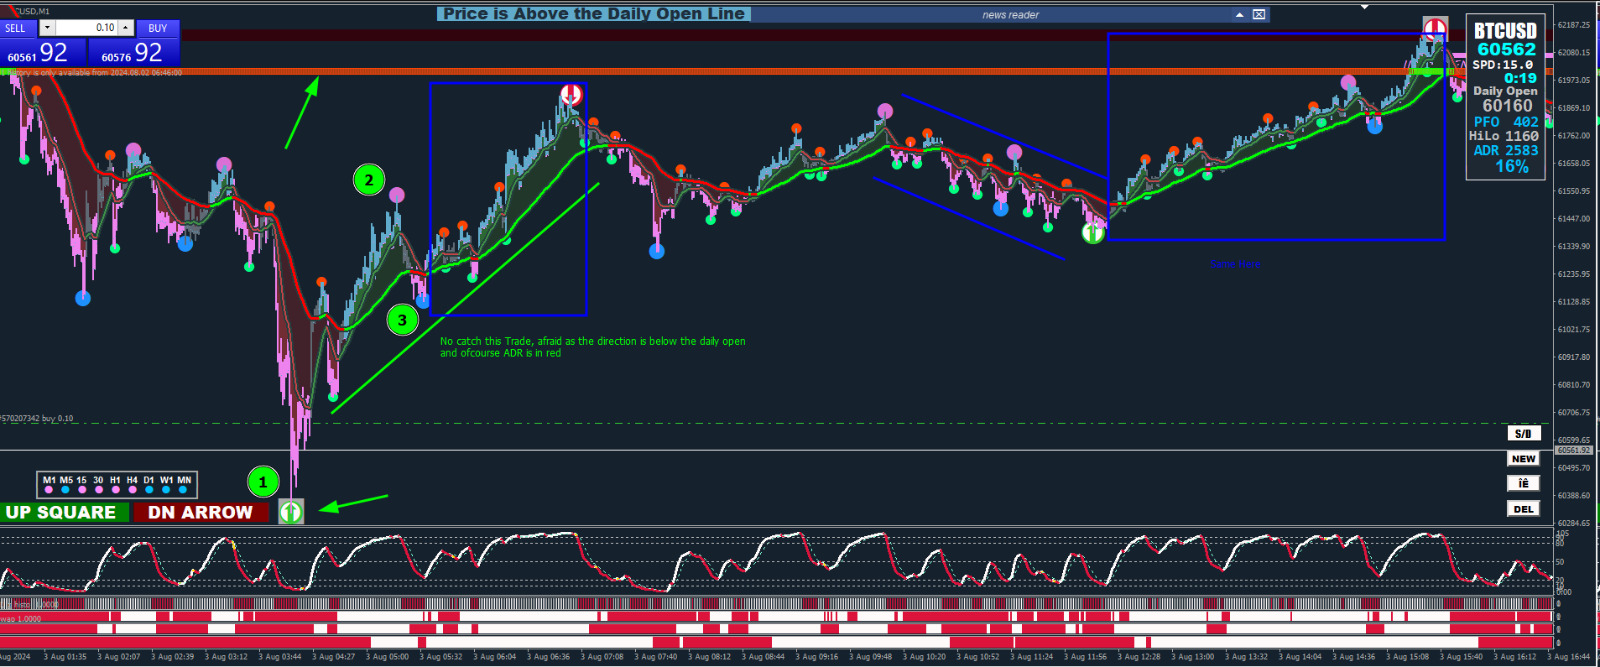The image size is (1600, 667).
Task: Click the DN ARROW red label
Action: point(200,512)
